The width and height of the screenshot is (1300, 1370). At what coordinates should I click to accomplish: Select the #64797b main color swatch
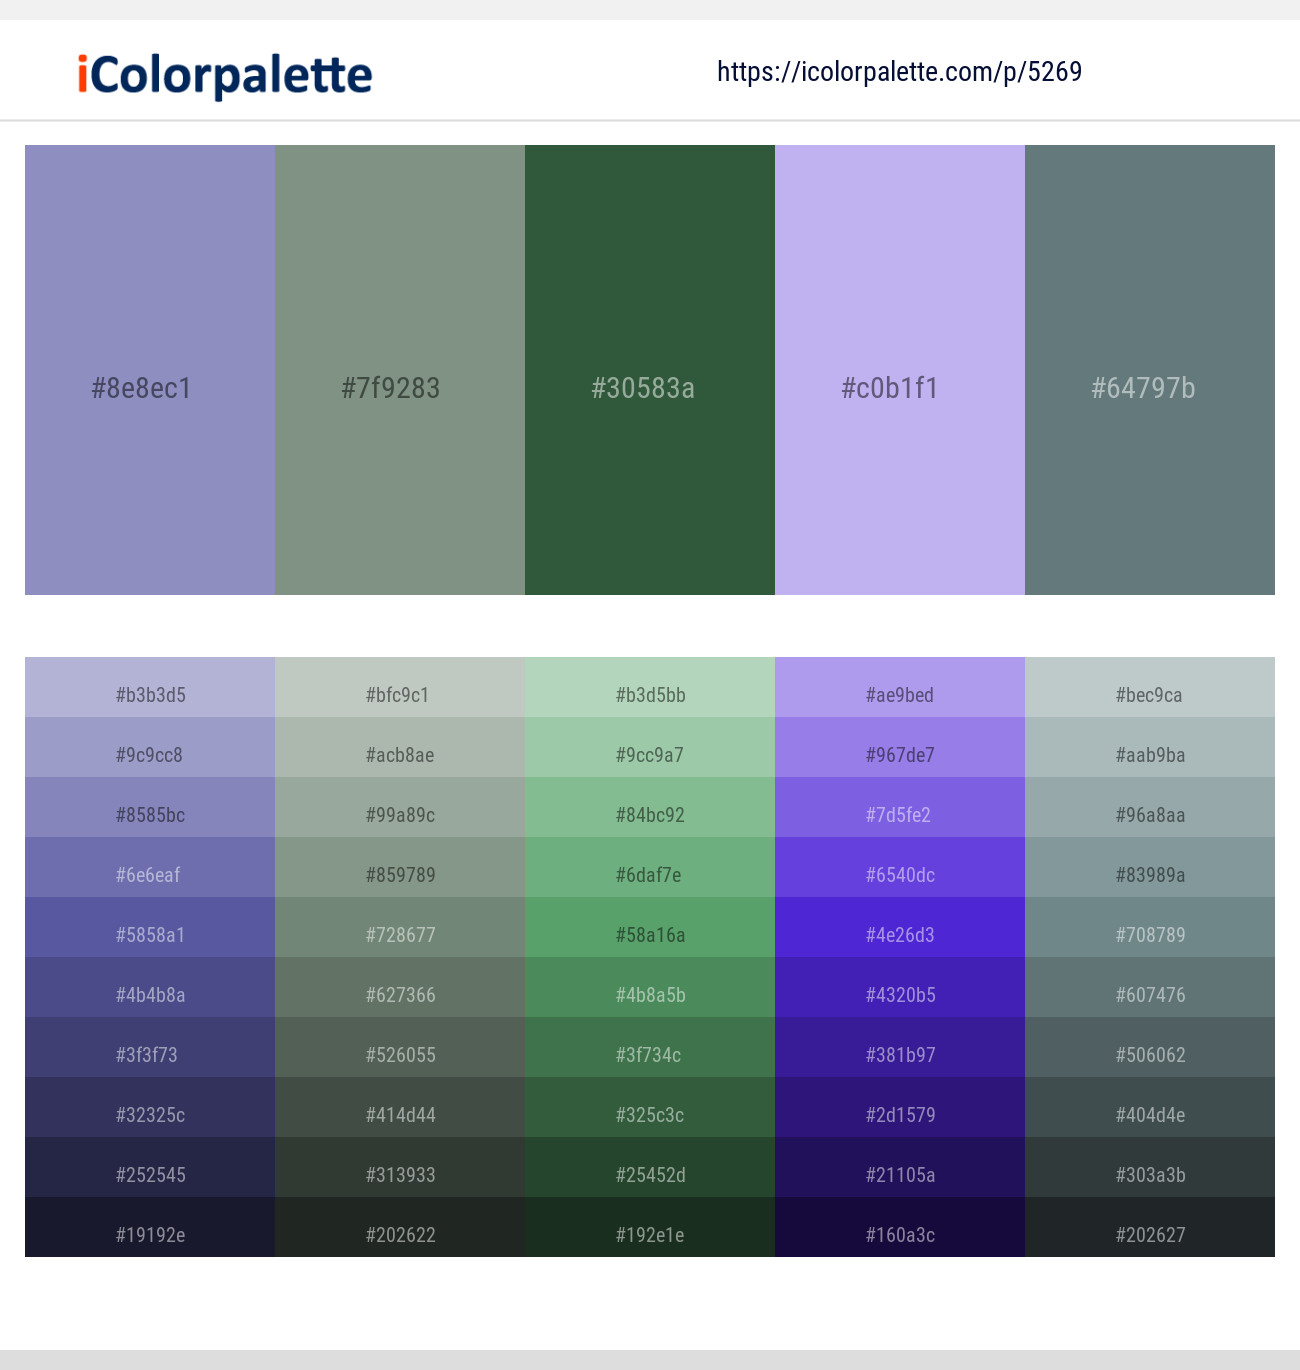(x=1149, y=370)
